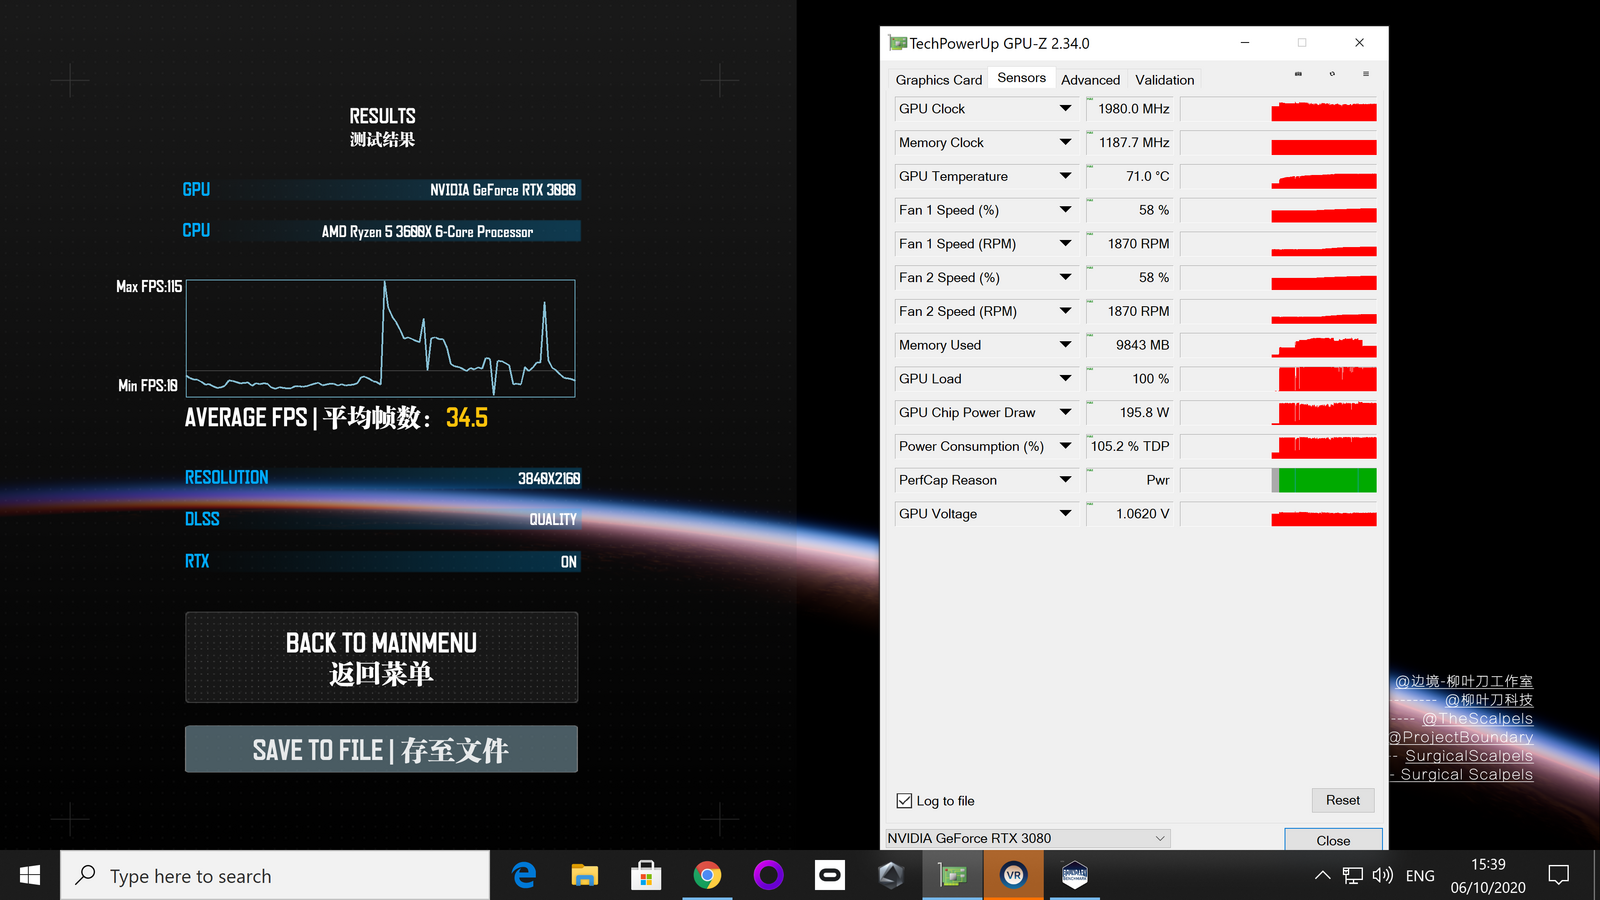Click 71.0 °C temperature value

click(x=1131, y=176)
